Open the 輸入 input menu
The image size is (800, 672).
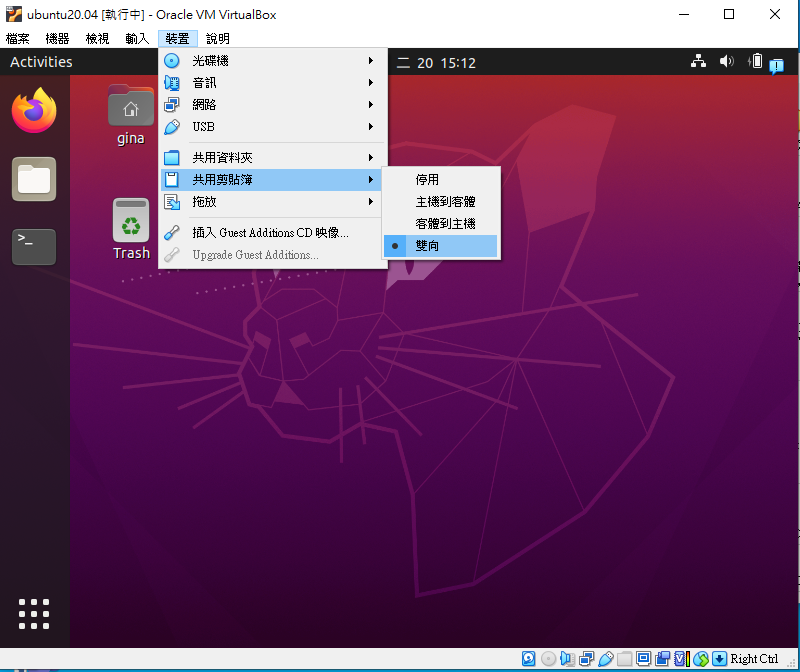(x=137, y=38)
